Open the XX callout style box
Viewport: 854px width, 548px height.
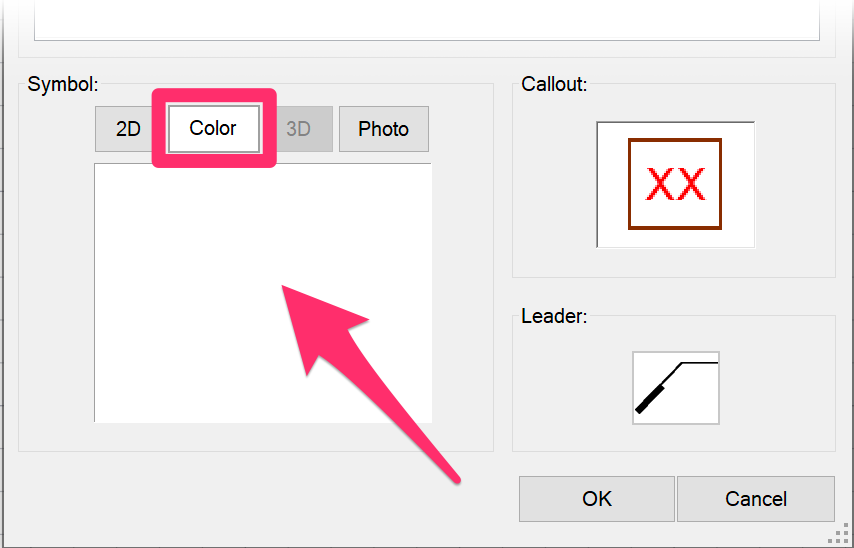pyautogui.click(x=675, y=184)
